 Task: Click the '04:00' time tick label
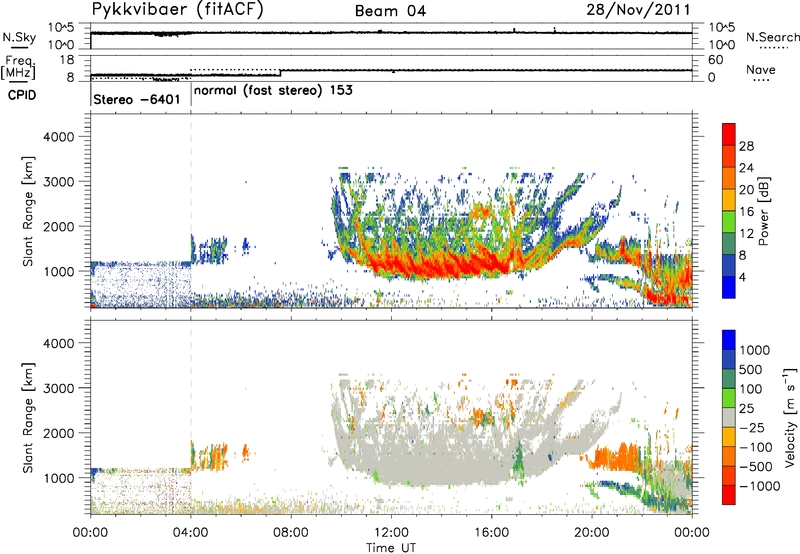pos(190,533)
